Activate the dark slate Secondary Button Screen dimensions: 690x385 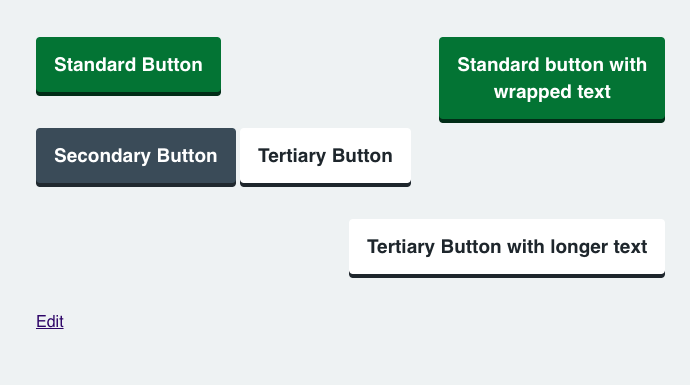(x=136, y=157)
